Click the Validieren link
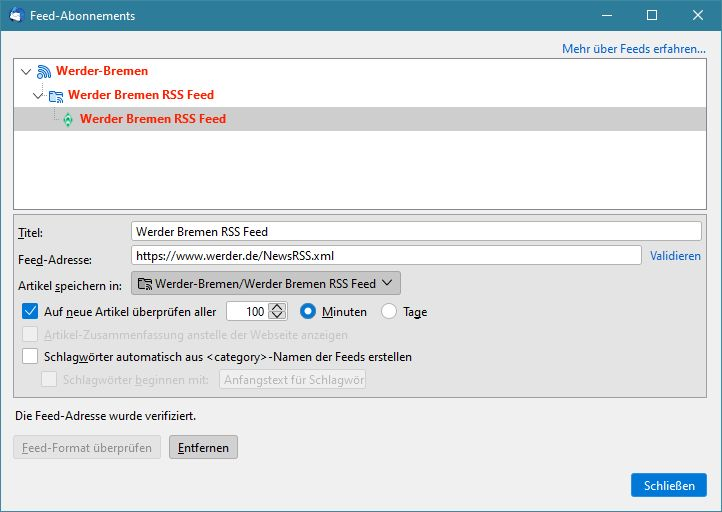This screenshot has width=722, height=512. pos(675,256)
